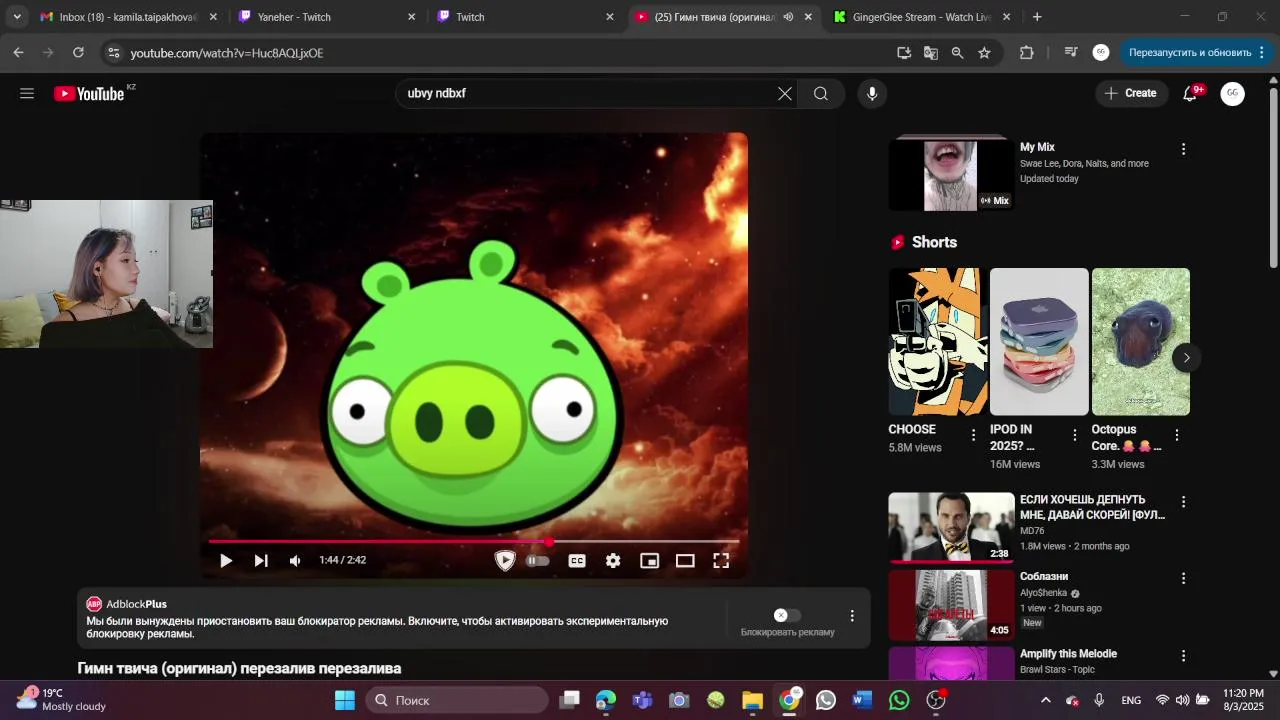Go back in the browser
The image size is (1280, 720).
click(x=18, y=53)
